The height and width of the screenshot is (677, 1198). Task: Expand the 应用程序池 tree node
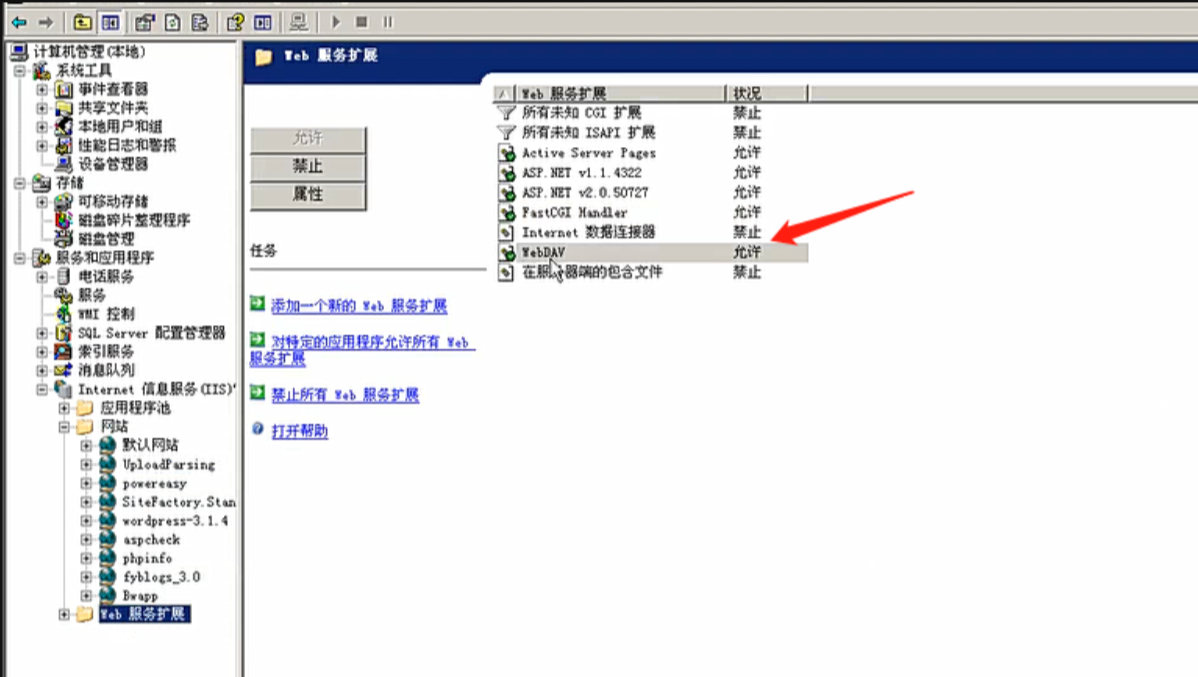click(x=64, y=408)
